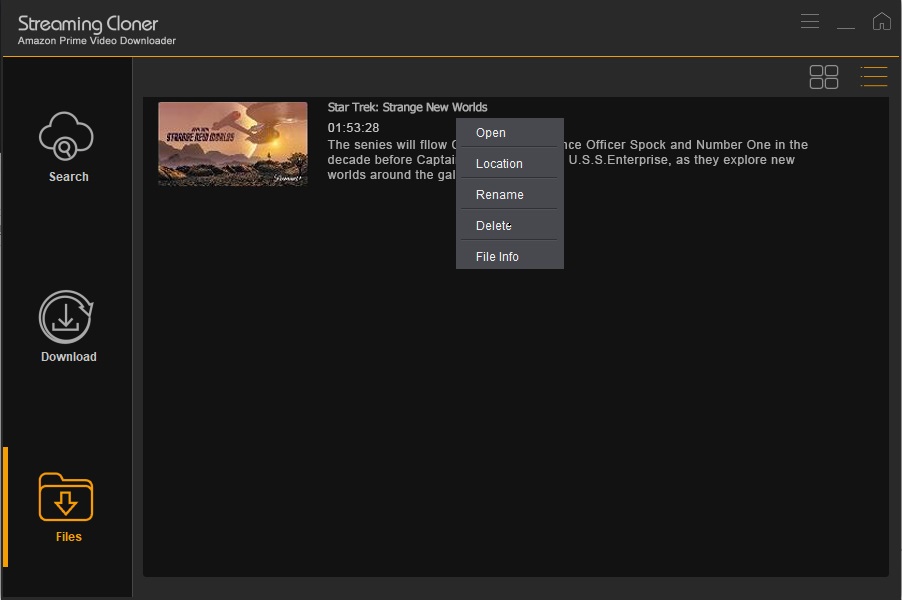Switch to grid thumbnail view
This screenshot has width=902, height=600.
click(824, 77)
